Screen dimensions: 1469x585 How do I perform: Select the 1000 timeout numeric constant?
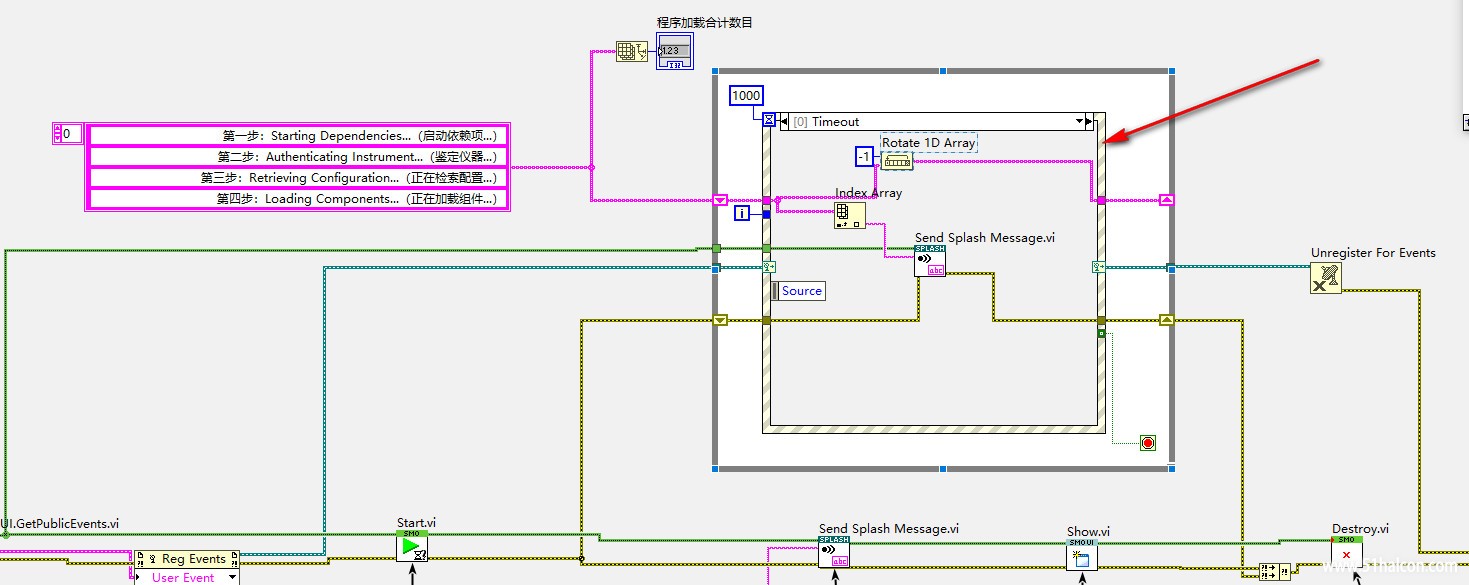(x=746, y=96)
